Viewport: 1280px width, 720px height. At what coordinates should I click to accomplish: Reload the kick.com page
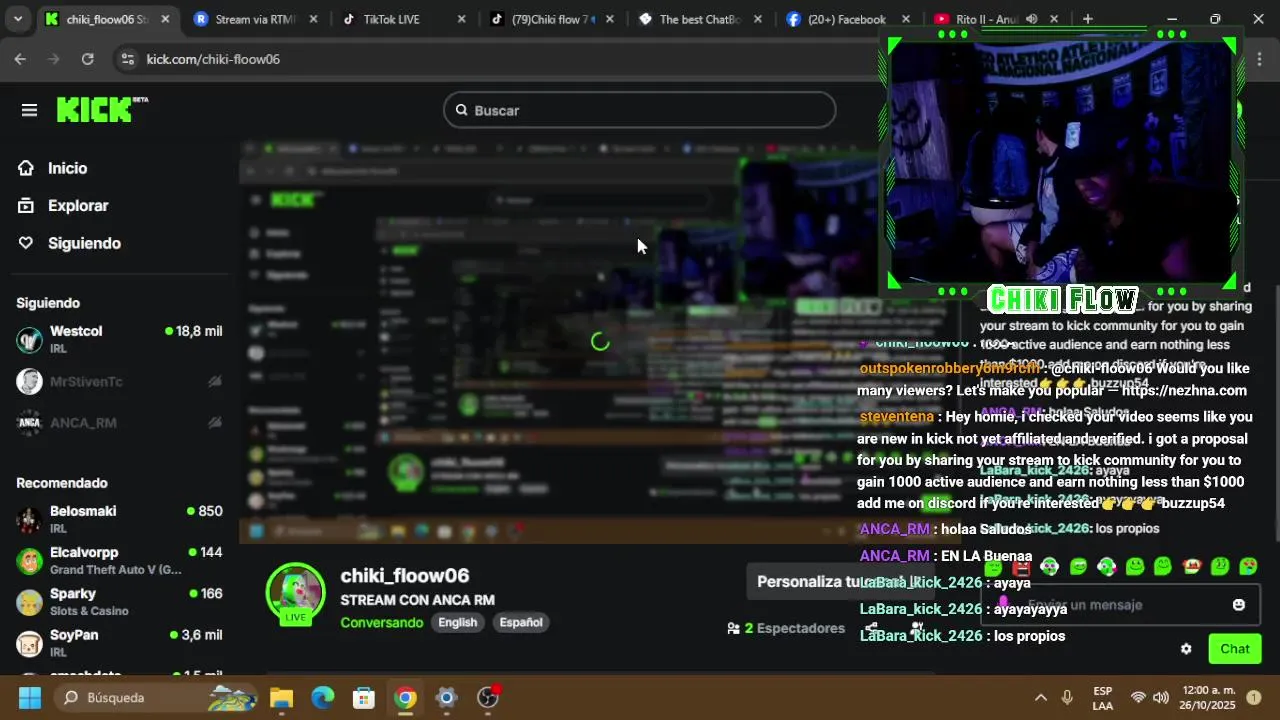87,59
